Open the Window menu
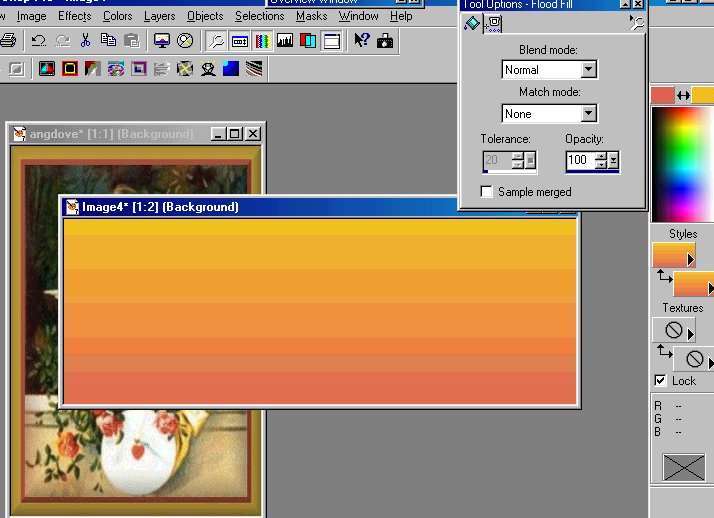 [358, 16]
